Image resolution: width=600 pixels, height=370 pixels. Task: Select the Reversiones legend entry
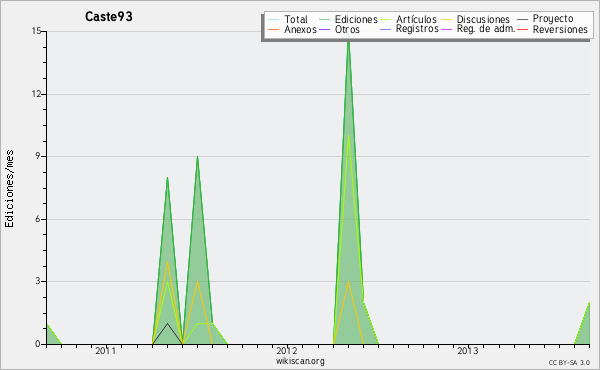[x=560, y=29]
